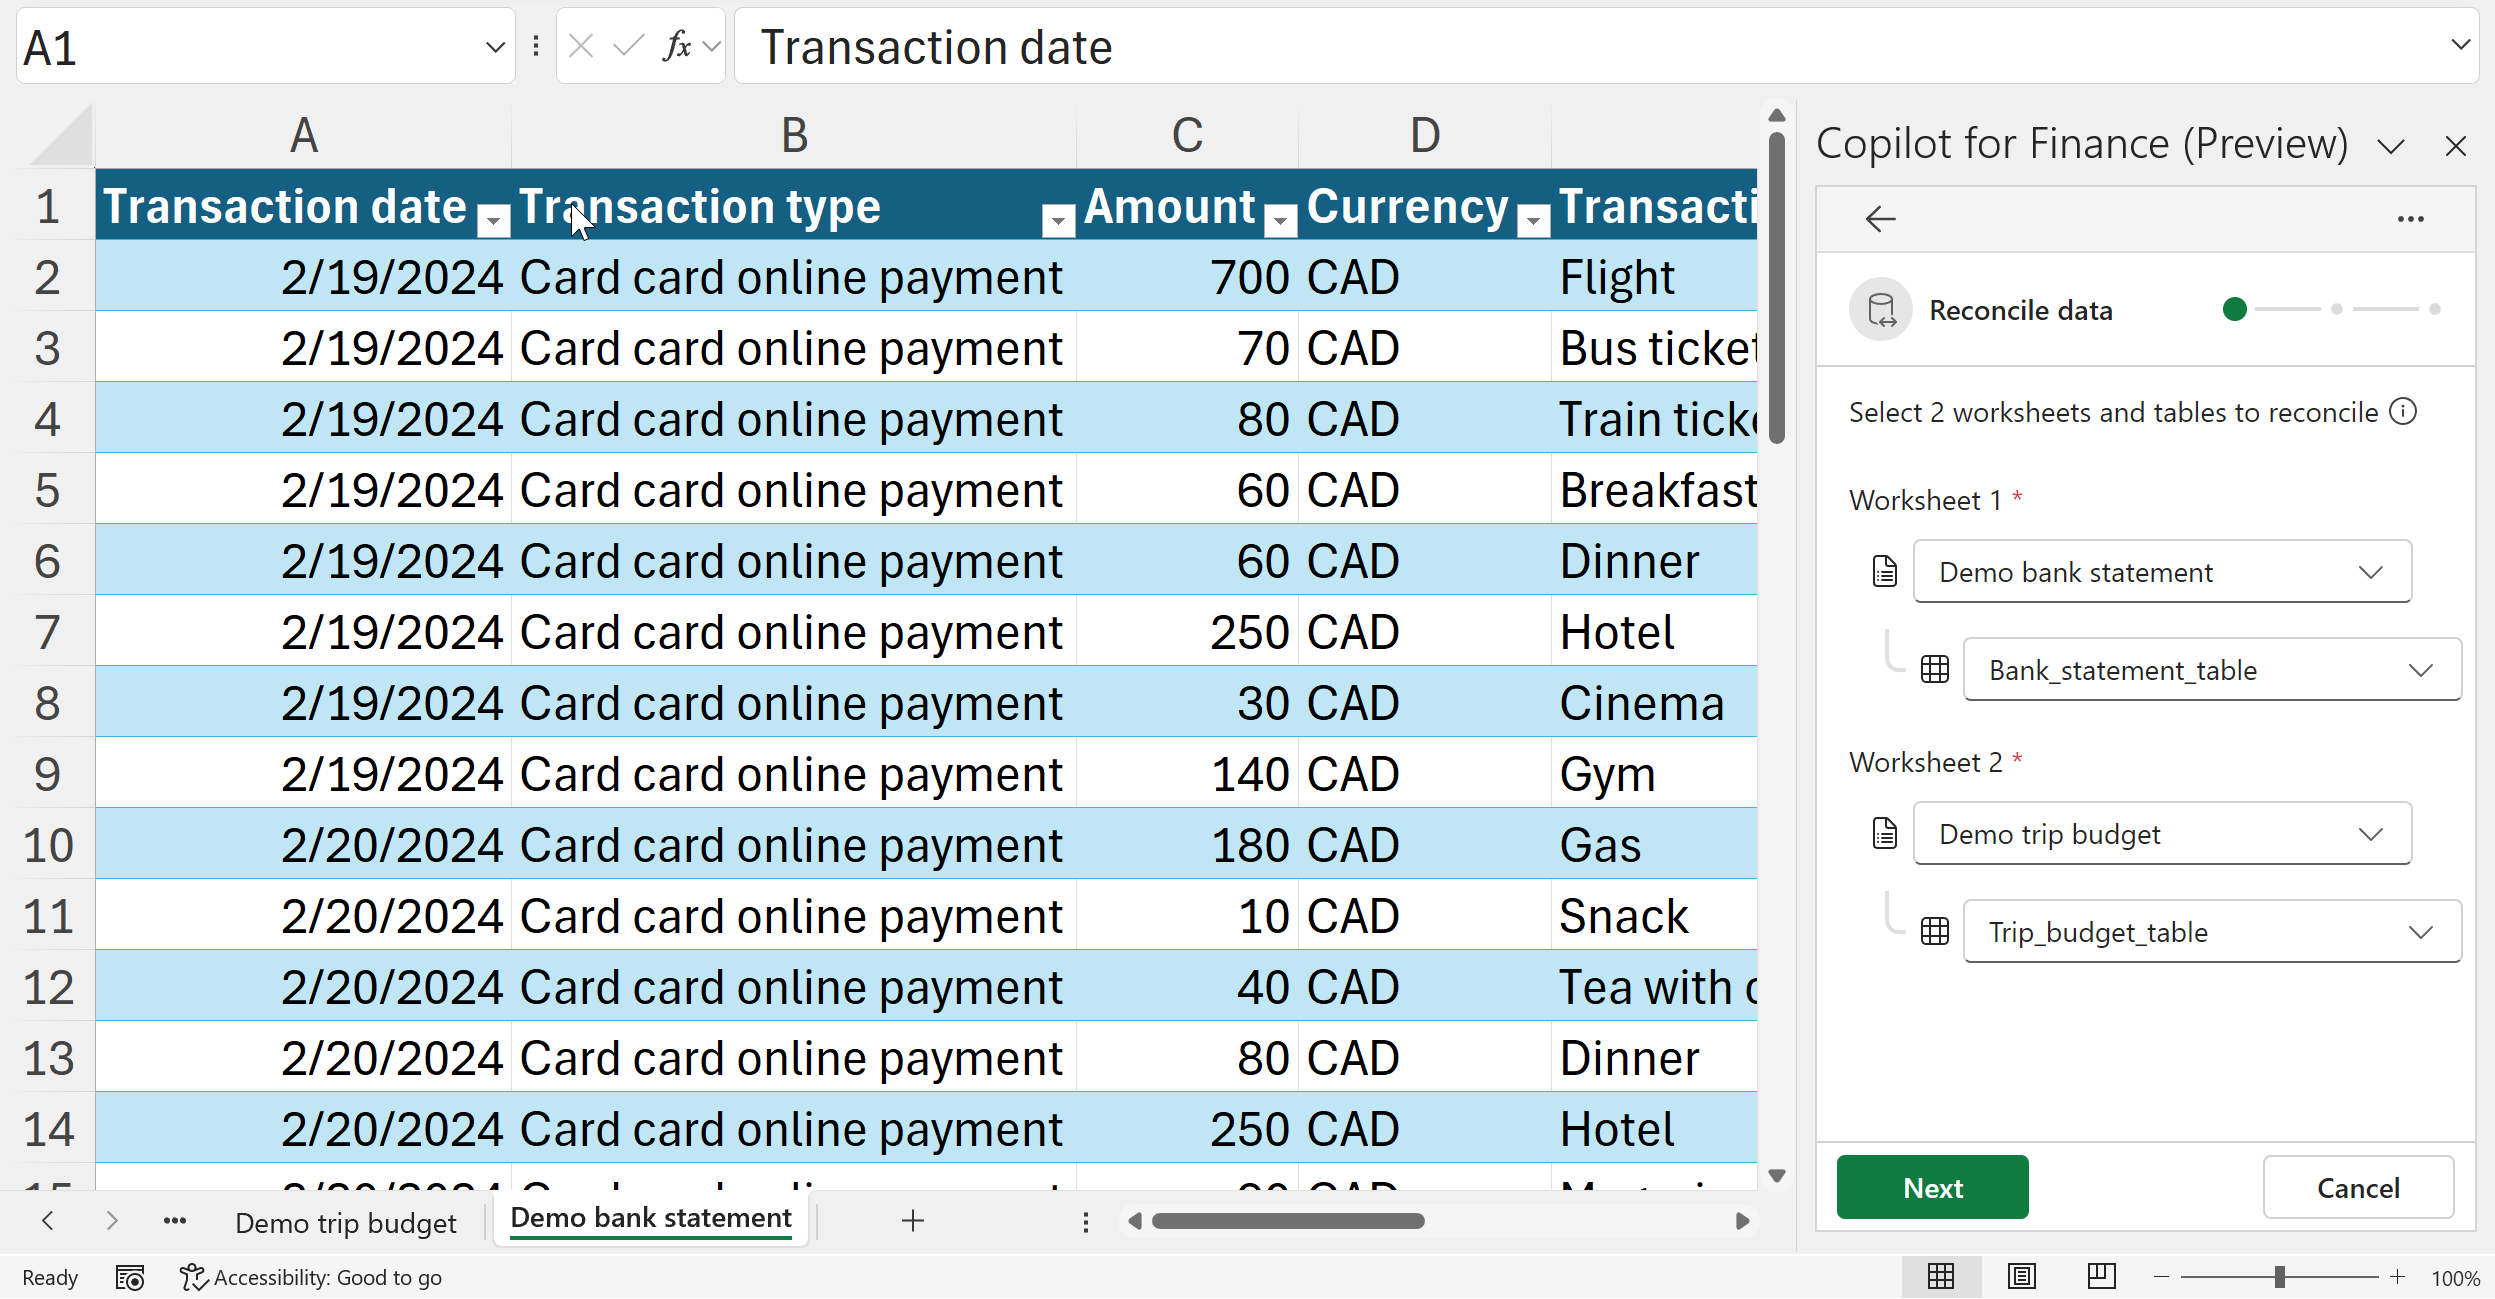Image resolution: width=2495 pixels, height=1299 pixels.
Task: Select the Demo bank statement sheet tab
Action: 651,1218
